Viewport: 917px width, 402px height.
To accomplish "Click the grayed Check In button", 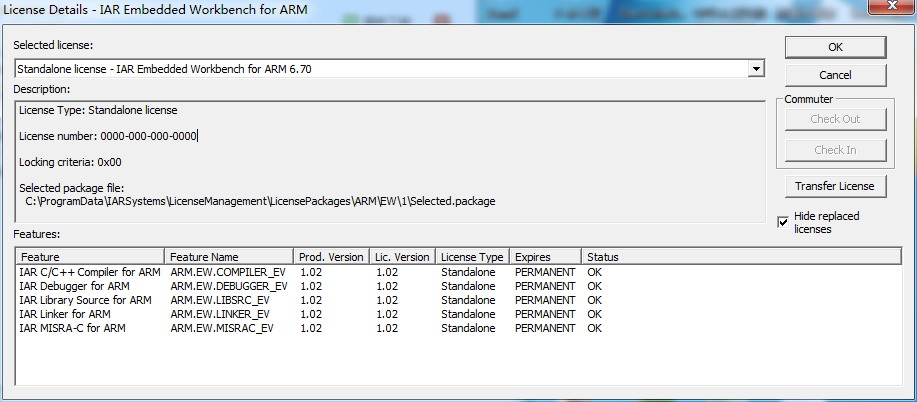I will 835,150.
